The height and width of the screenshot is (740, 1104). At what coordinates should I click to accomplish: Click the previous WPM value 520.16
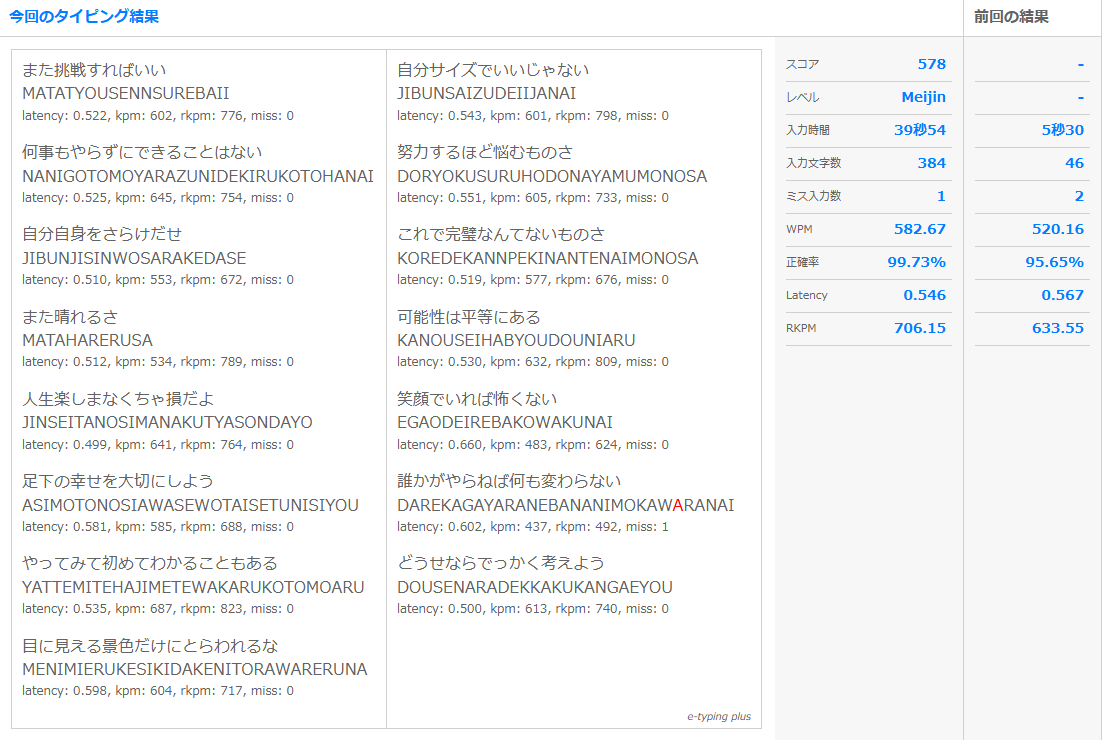pos(1057,229)
